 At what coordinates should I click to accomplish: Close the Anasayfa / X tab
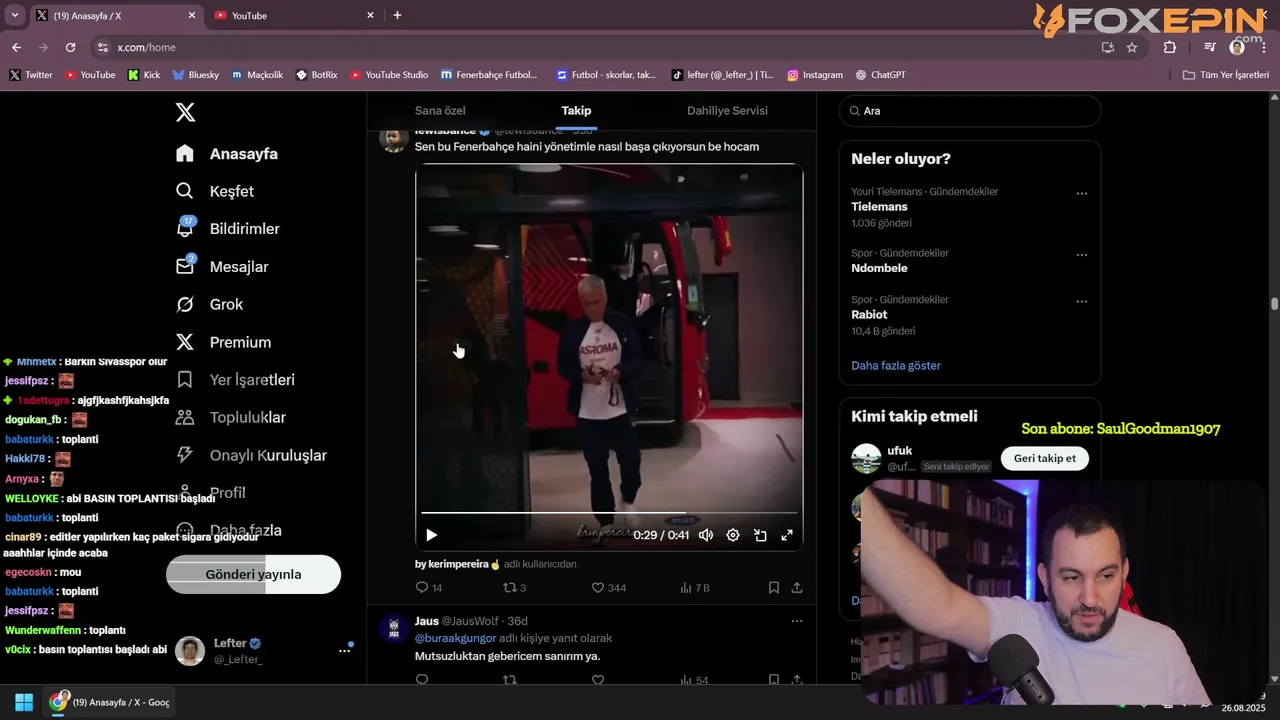click(192, 15)
